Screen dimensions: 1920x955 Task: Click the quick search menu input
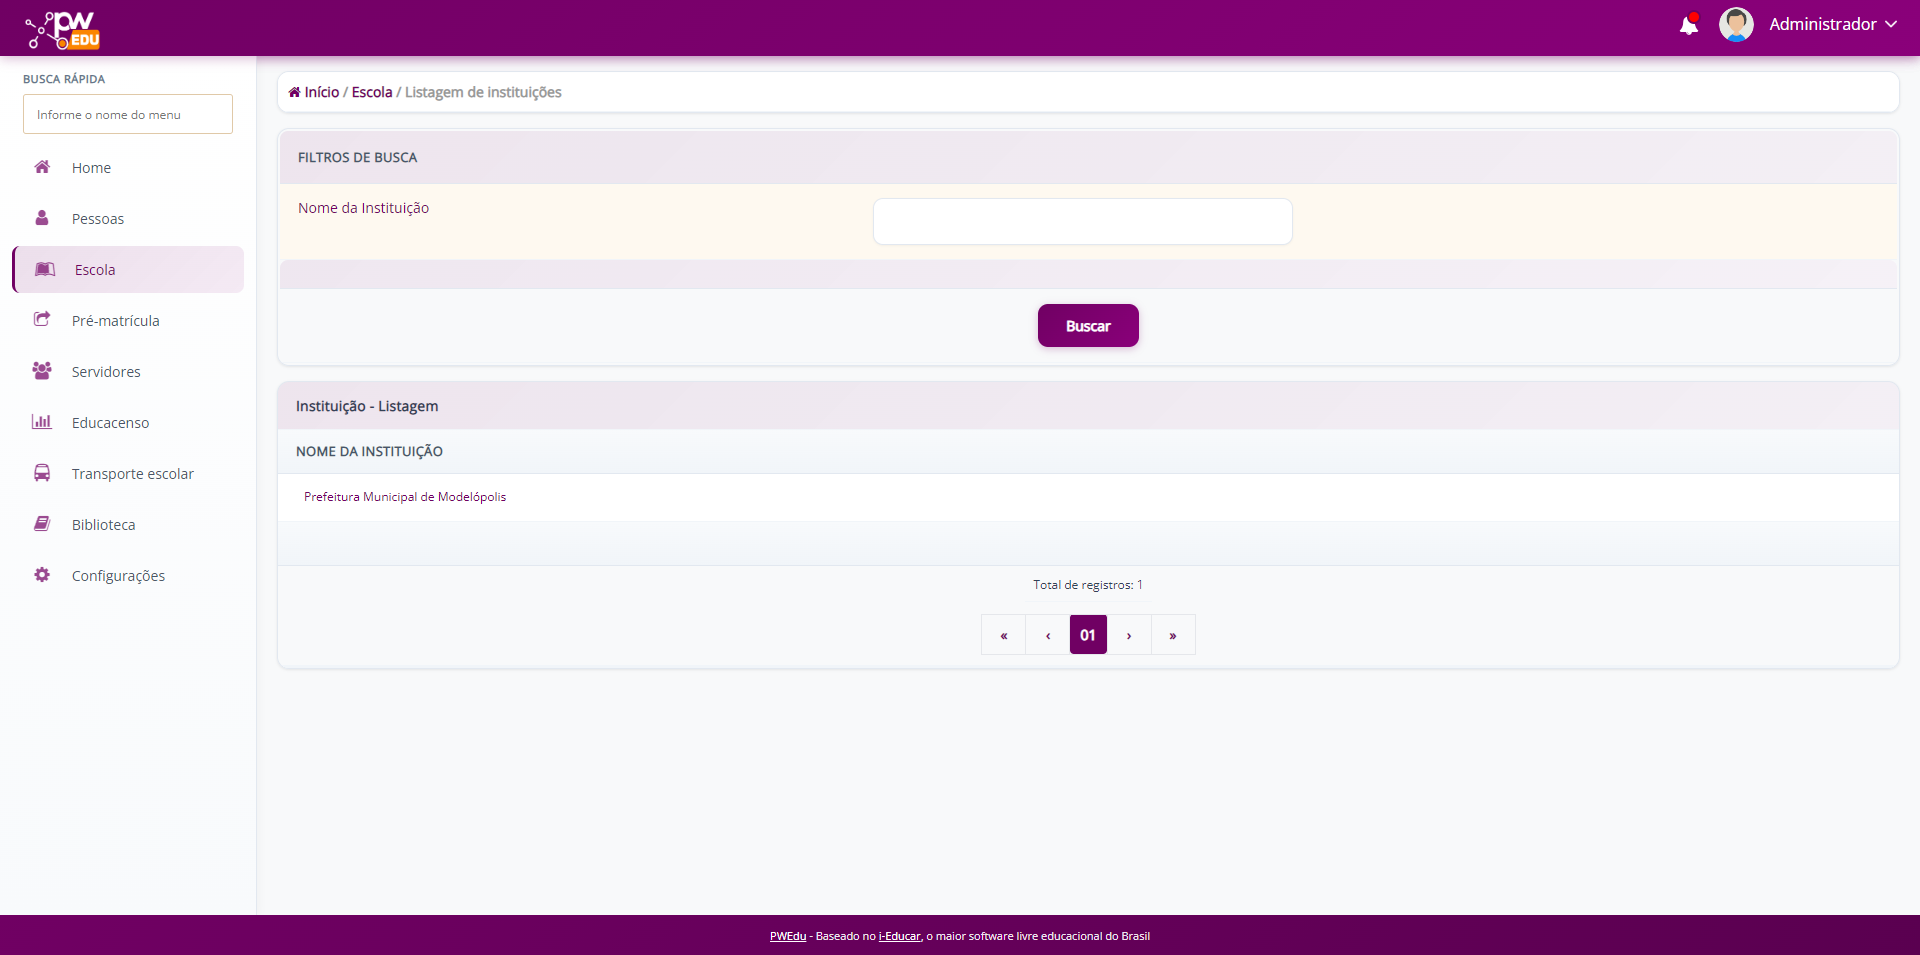tap(128, 115)
